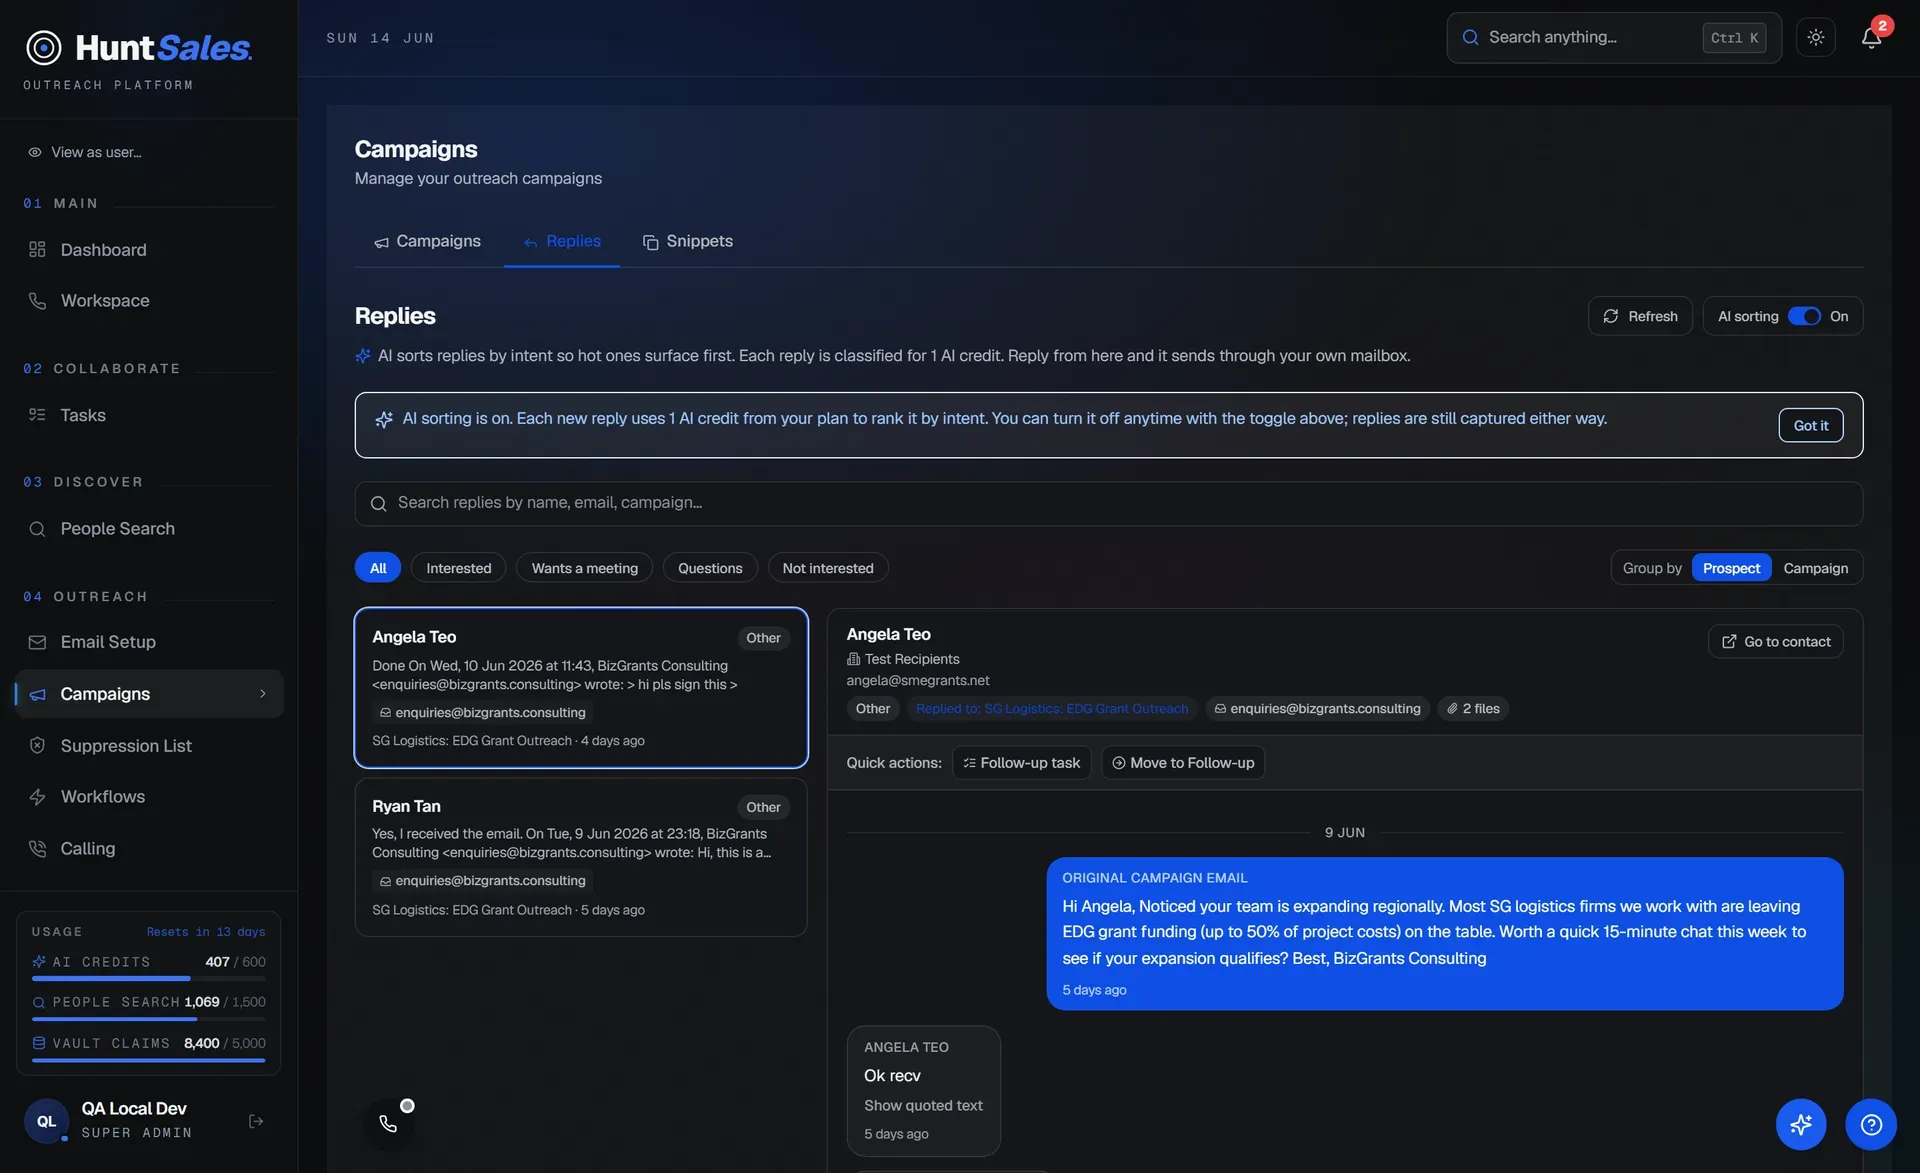Click the Vault Claims usage bar

(148, 1060)
